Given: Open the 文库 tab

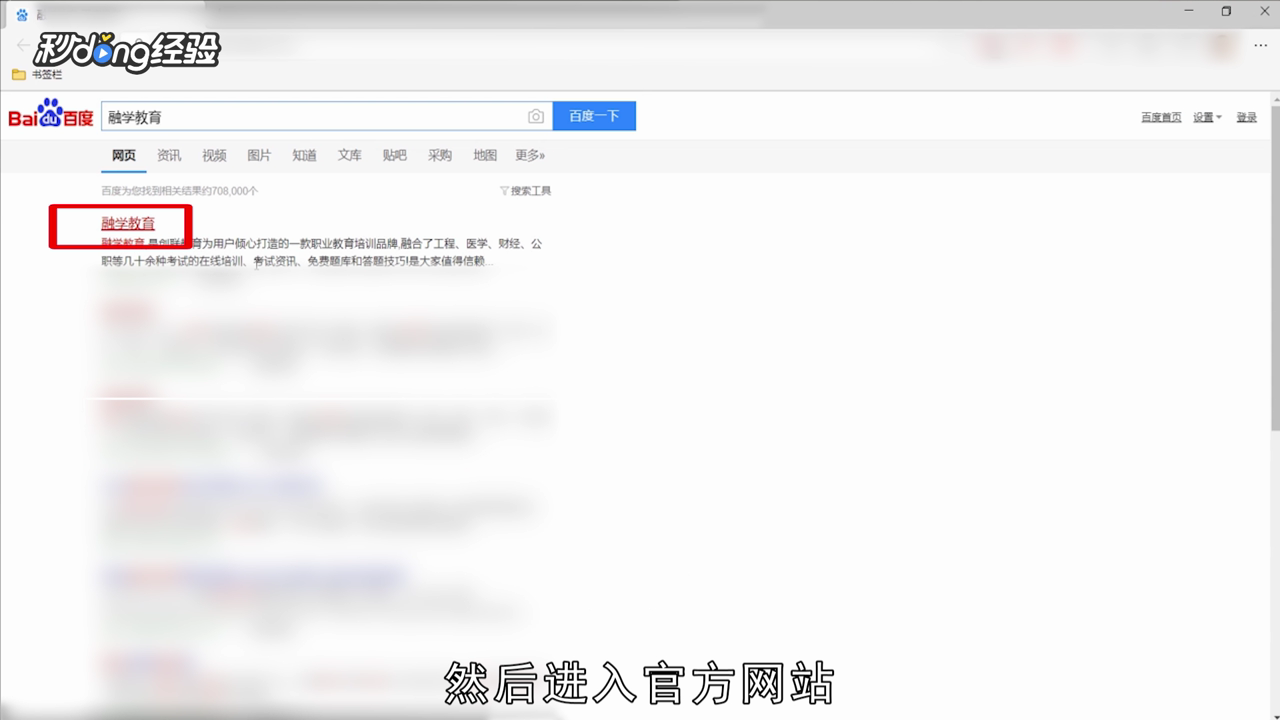Looking at the screenshot, I should [349, 155].
